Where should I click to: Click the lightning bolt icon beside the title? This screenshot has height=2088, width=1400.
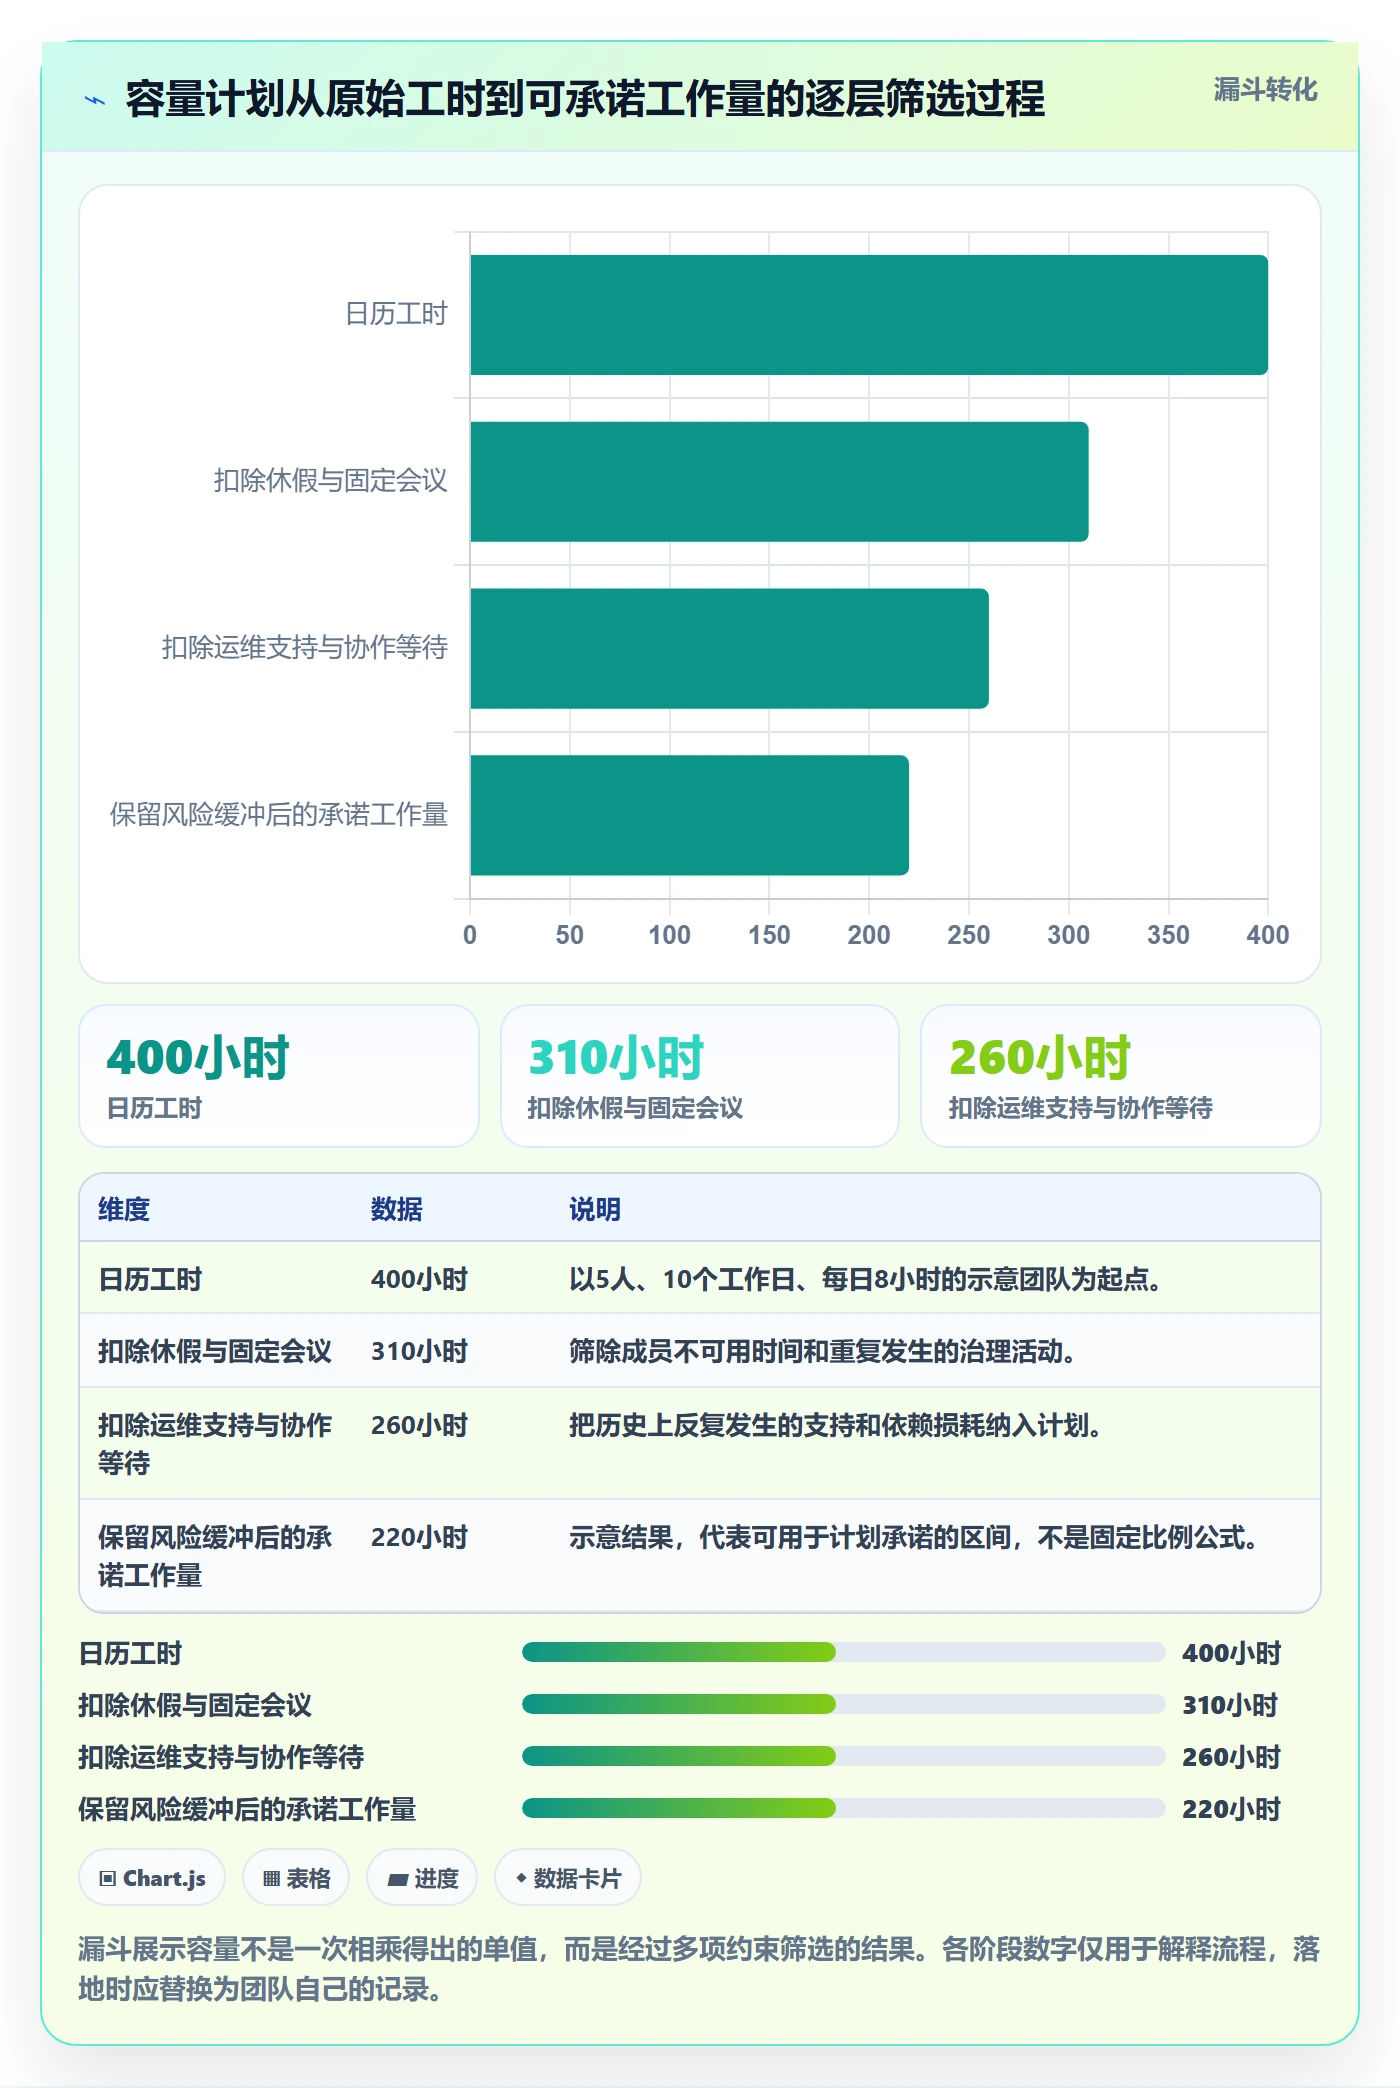95,100
